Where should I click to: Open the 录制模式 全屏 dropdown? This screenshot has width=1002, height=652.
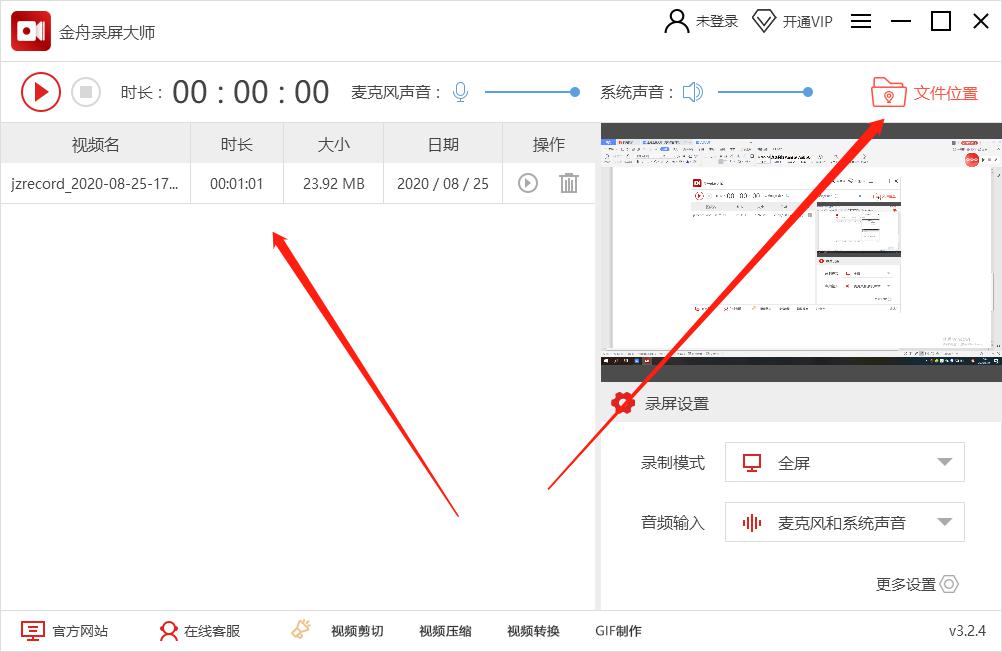click(x=844, y=462)
